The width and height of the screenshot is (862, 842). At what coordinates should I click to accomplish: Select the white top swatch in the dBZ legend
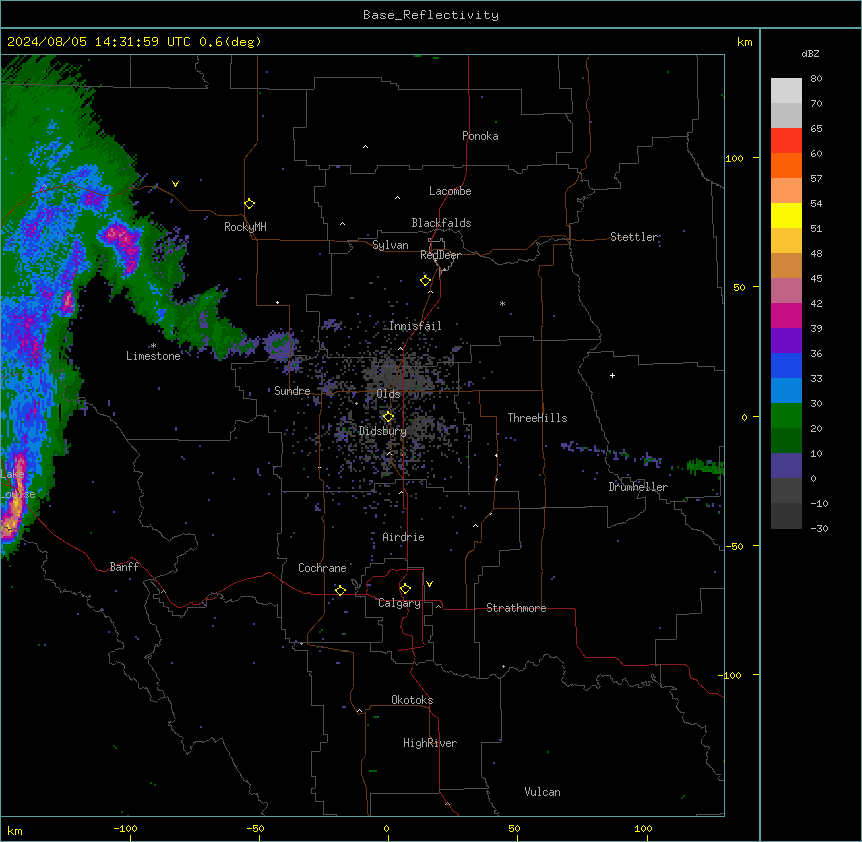(786, 90)
